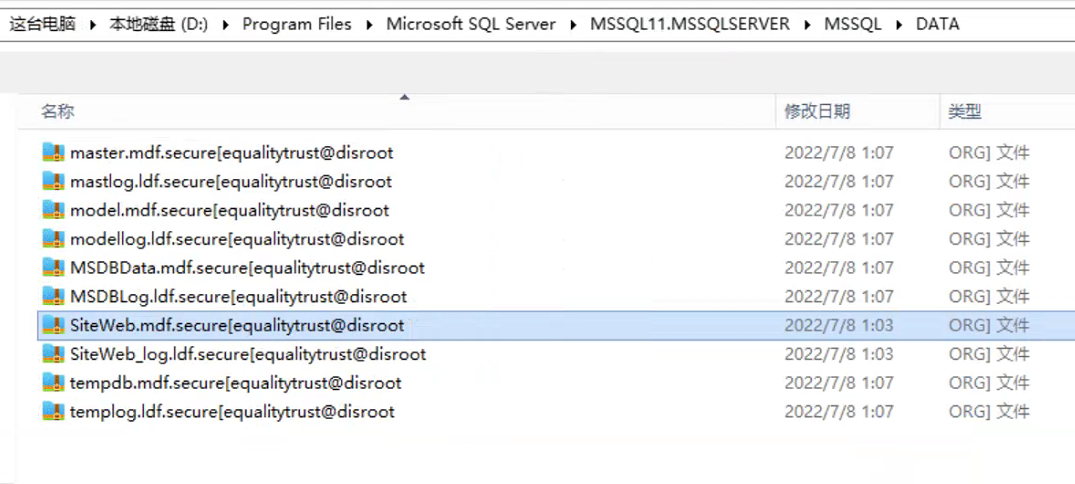
Task: Click the templog.ldf.secure file icon
Action: 53,412
